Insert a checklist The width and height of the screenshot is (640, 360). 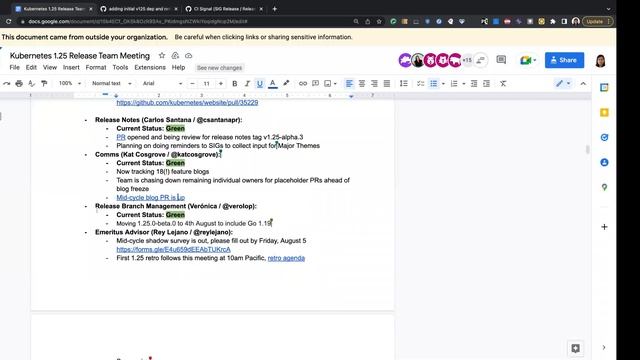pos(420,83)
